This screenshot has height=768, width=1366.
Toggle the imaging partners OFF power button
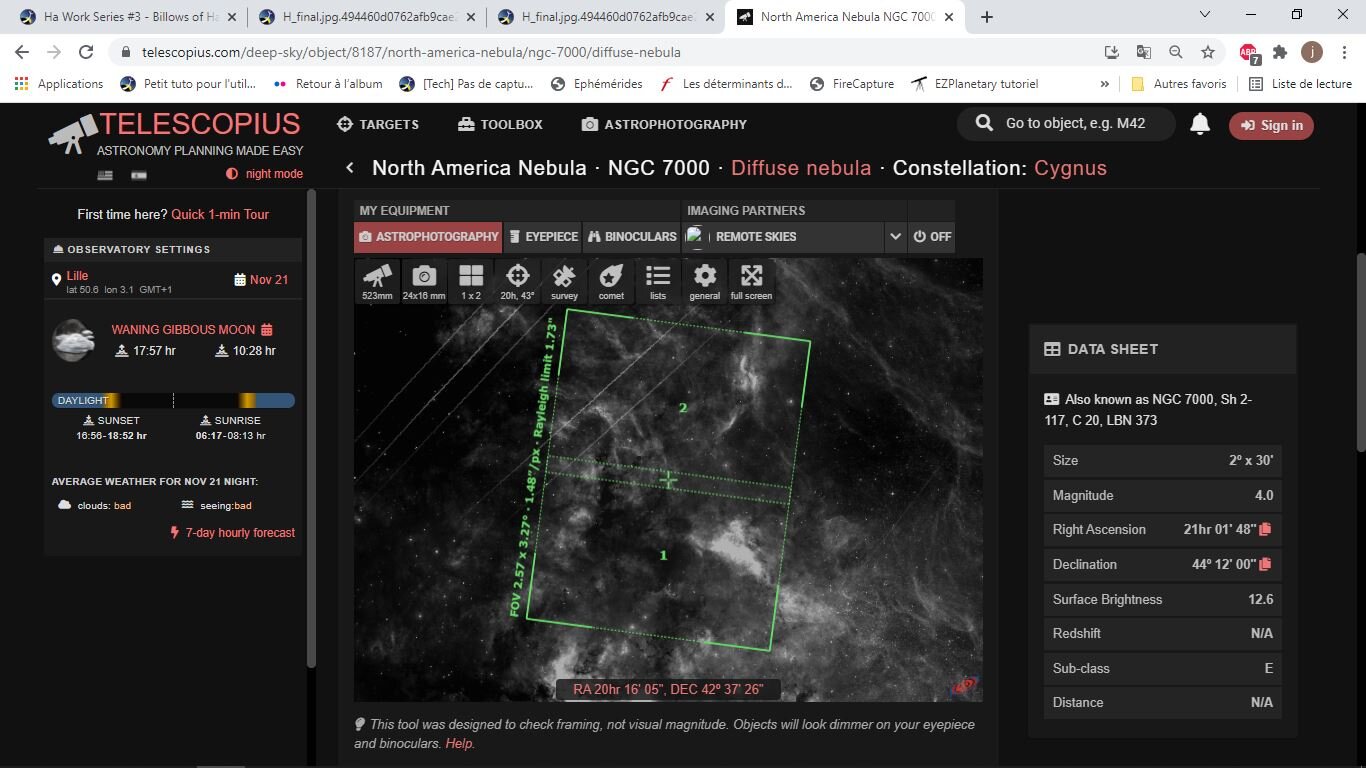tap(931, 237)
